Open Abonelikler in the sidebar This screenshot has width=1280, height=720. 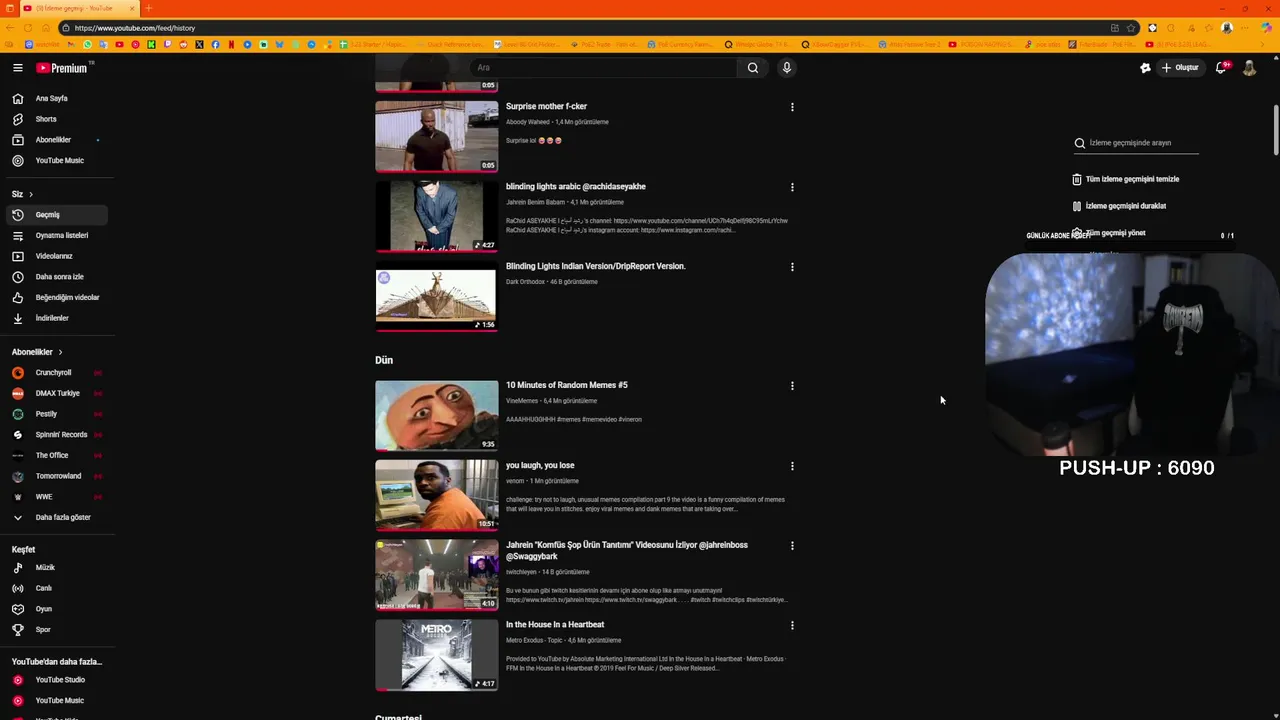56,140
